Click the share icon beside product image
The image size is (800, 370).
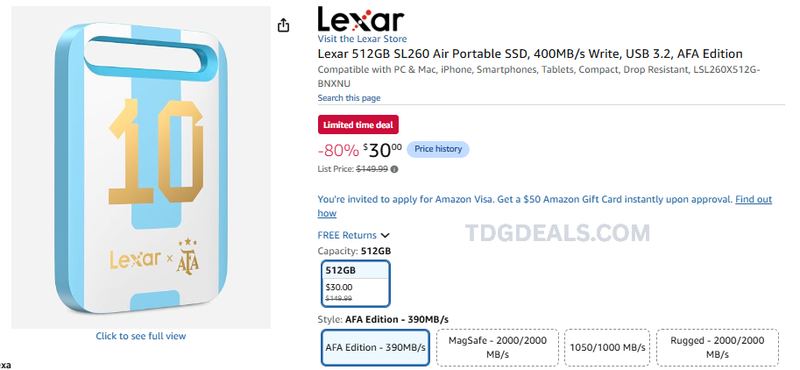coord(283,25)
